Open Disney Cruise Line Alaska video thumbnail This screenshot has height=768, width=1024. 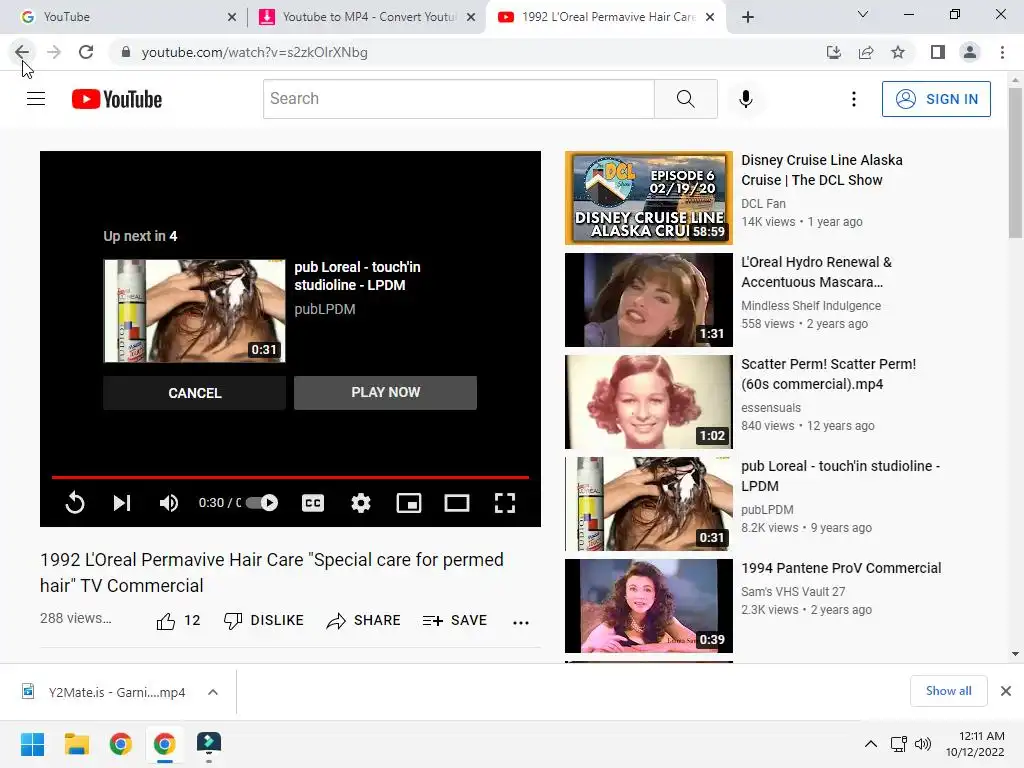point(648,198)
